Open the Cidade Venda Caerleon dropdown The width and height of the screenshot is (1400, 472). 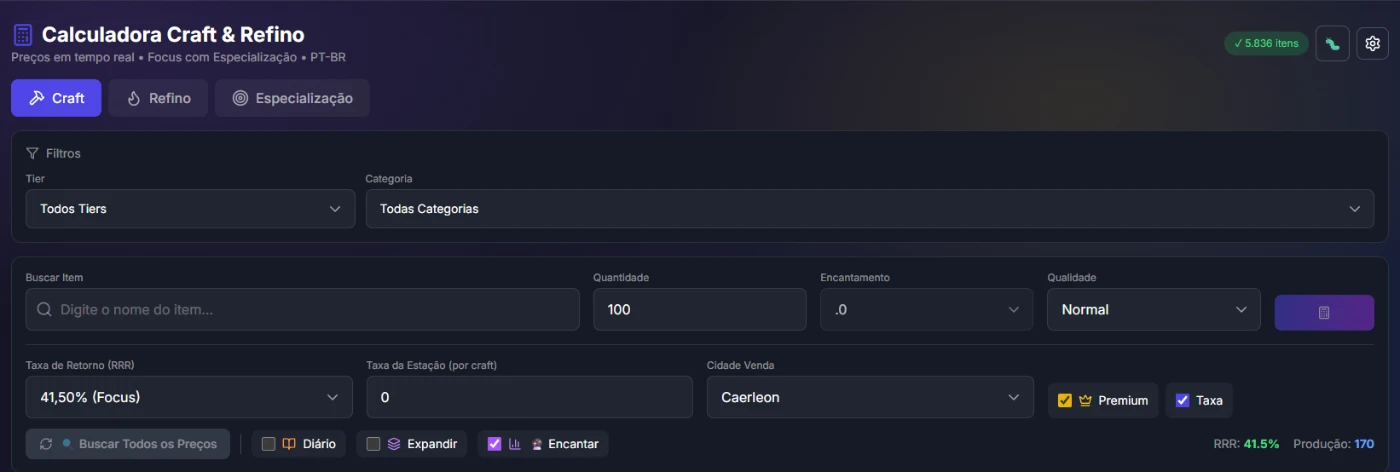[869, 397]
